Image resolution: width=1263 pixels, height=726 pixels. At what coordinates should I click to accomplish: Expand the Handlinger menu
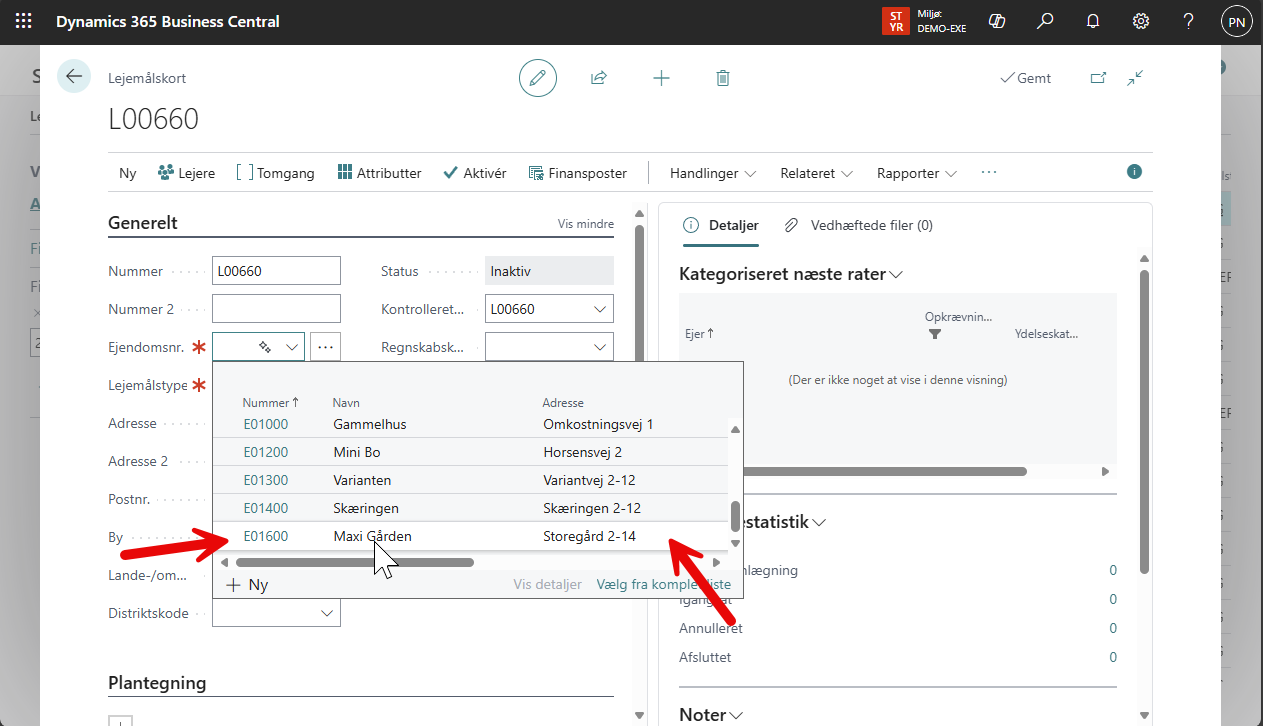pyautogui.click(x=712, y=173)
